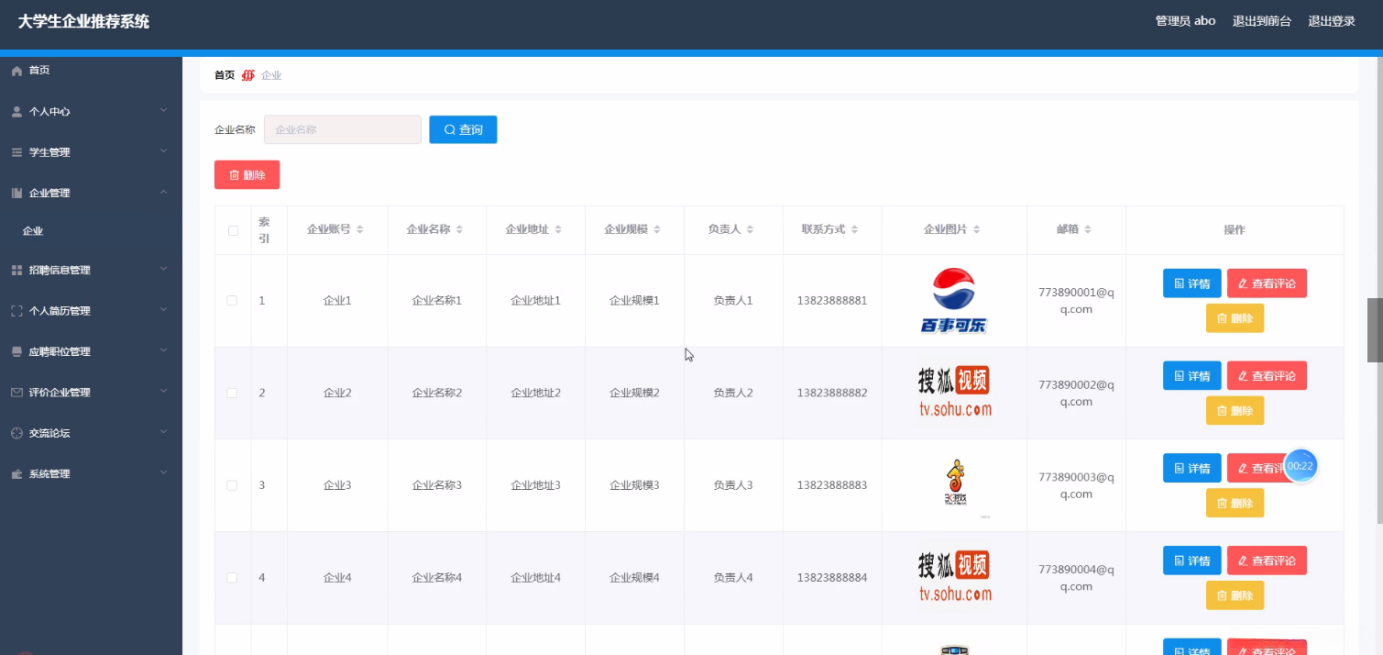This screenshot has width=1383, height=655.
Task: Open 详情 for 企业4
Action: point(1192,561)
